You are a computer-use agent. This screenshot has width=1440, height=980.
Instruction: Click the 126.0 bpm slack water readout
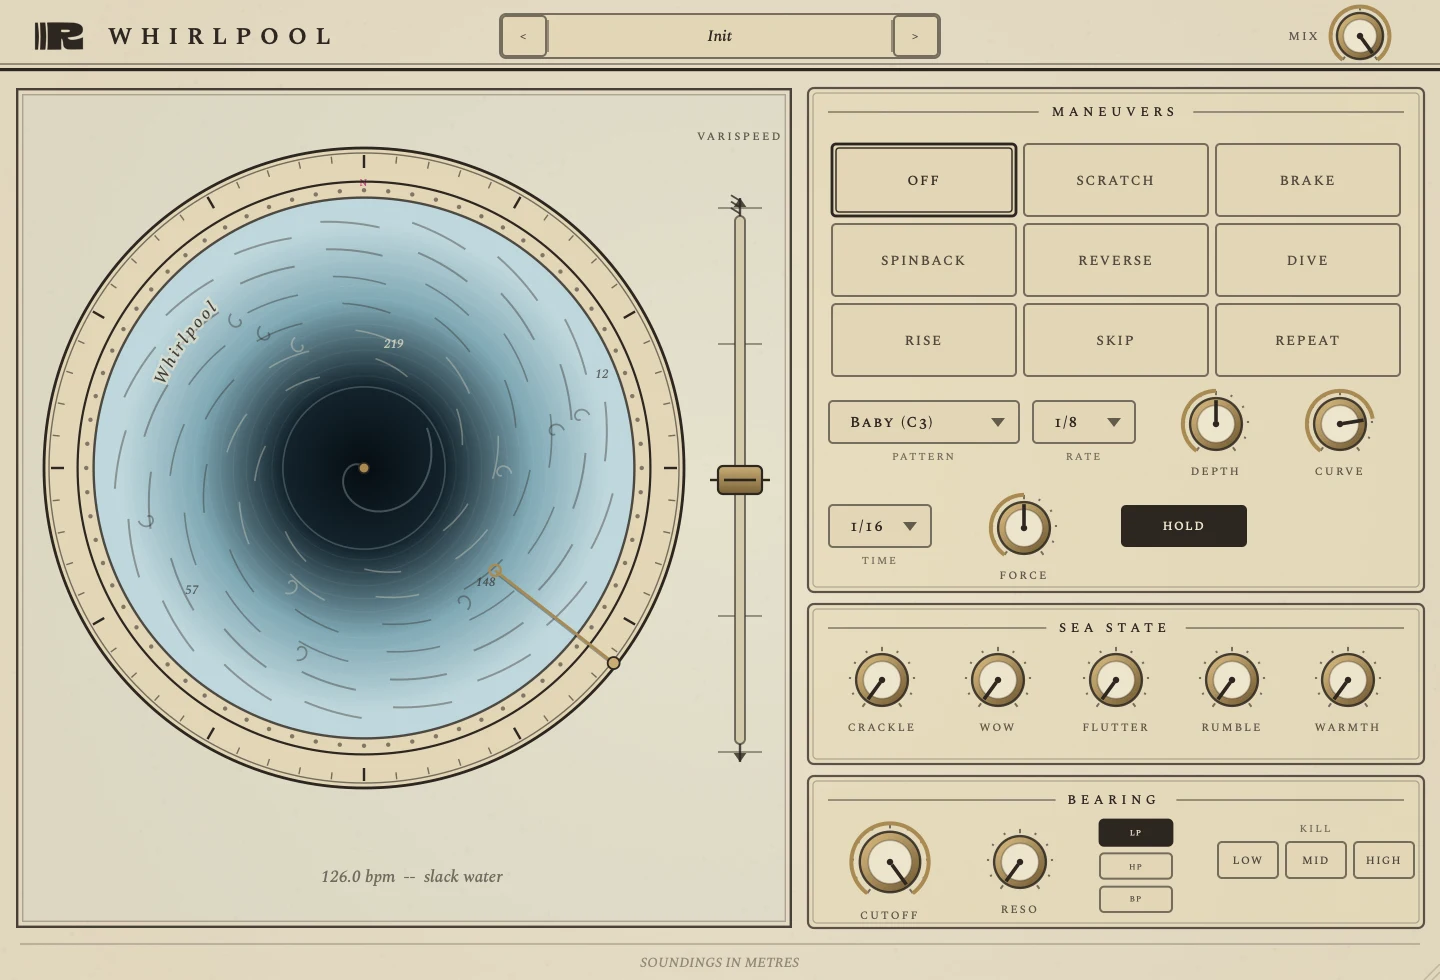(412, 877)
